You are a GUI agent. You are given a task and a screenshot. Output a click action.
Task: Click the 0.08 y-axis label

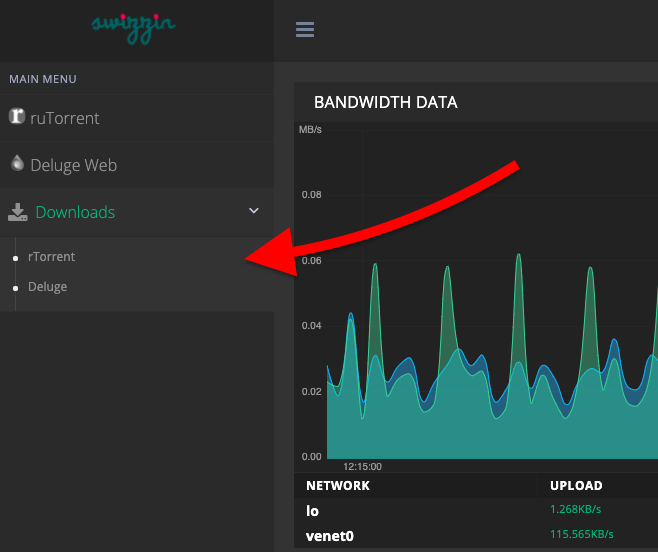pos(311,195)
